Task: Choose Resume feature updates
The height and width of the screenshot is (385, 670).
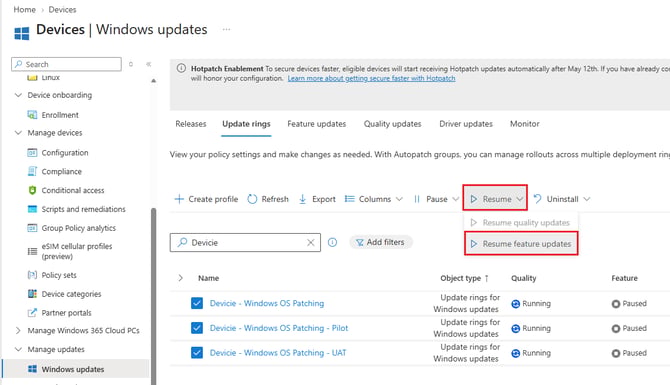Action: [521, 244]
